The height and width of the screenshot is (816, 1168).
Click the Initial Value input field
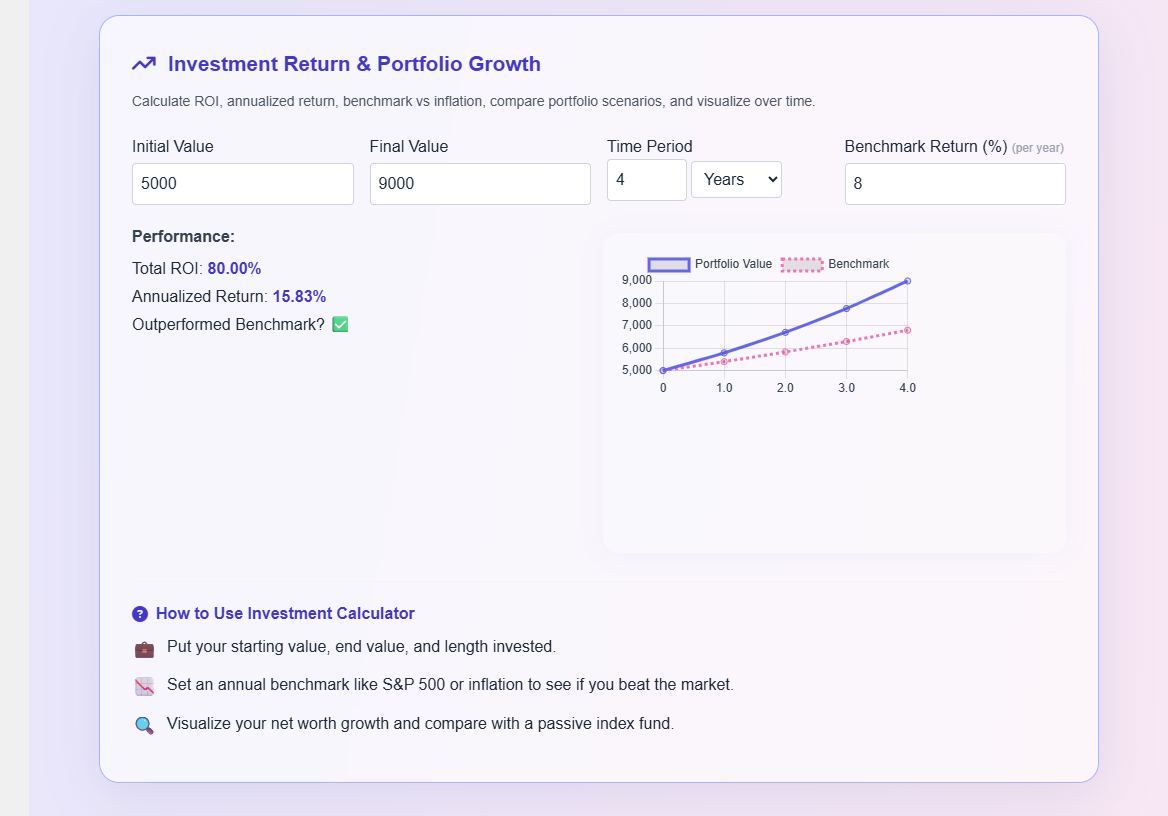(243, 184)
